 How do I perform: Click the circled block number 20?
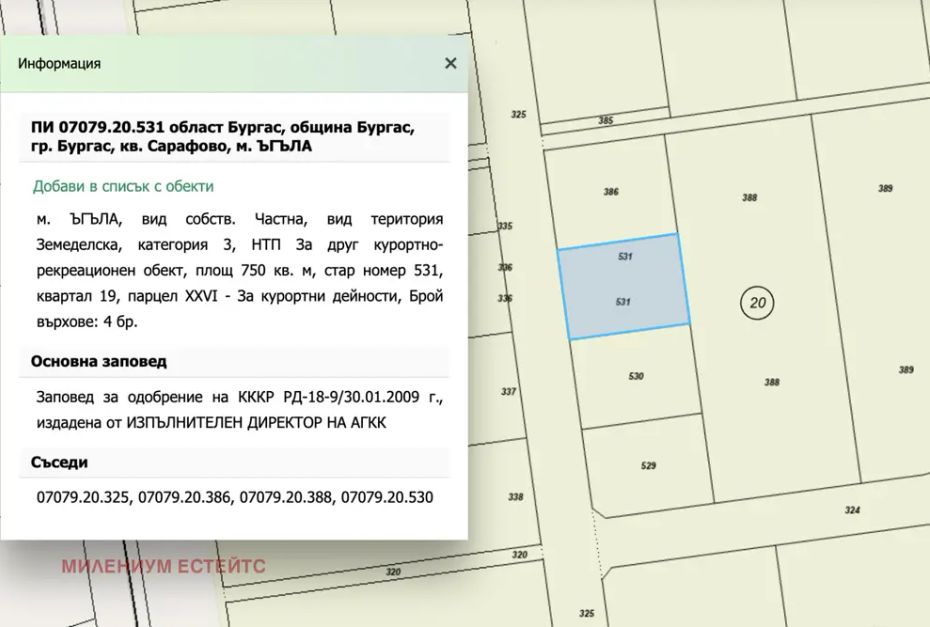click(755, 302)
